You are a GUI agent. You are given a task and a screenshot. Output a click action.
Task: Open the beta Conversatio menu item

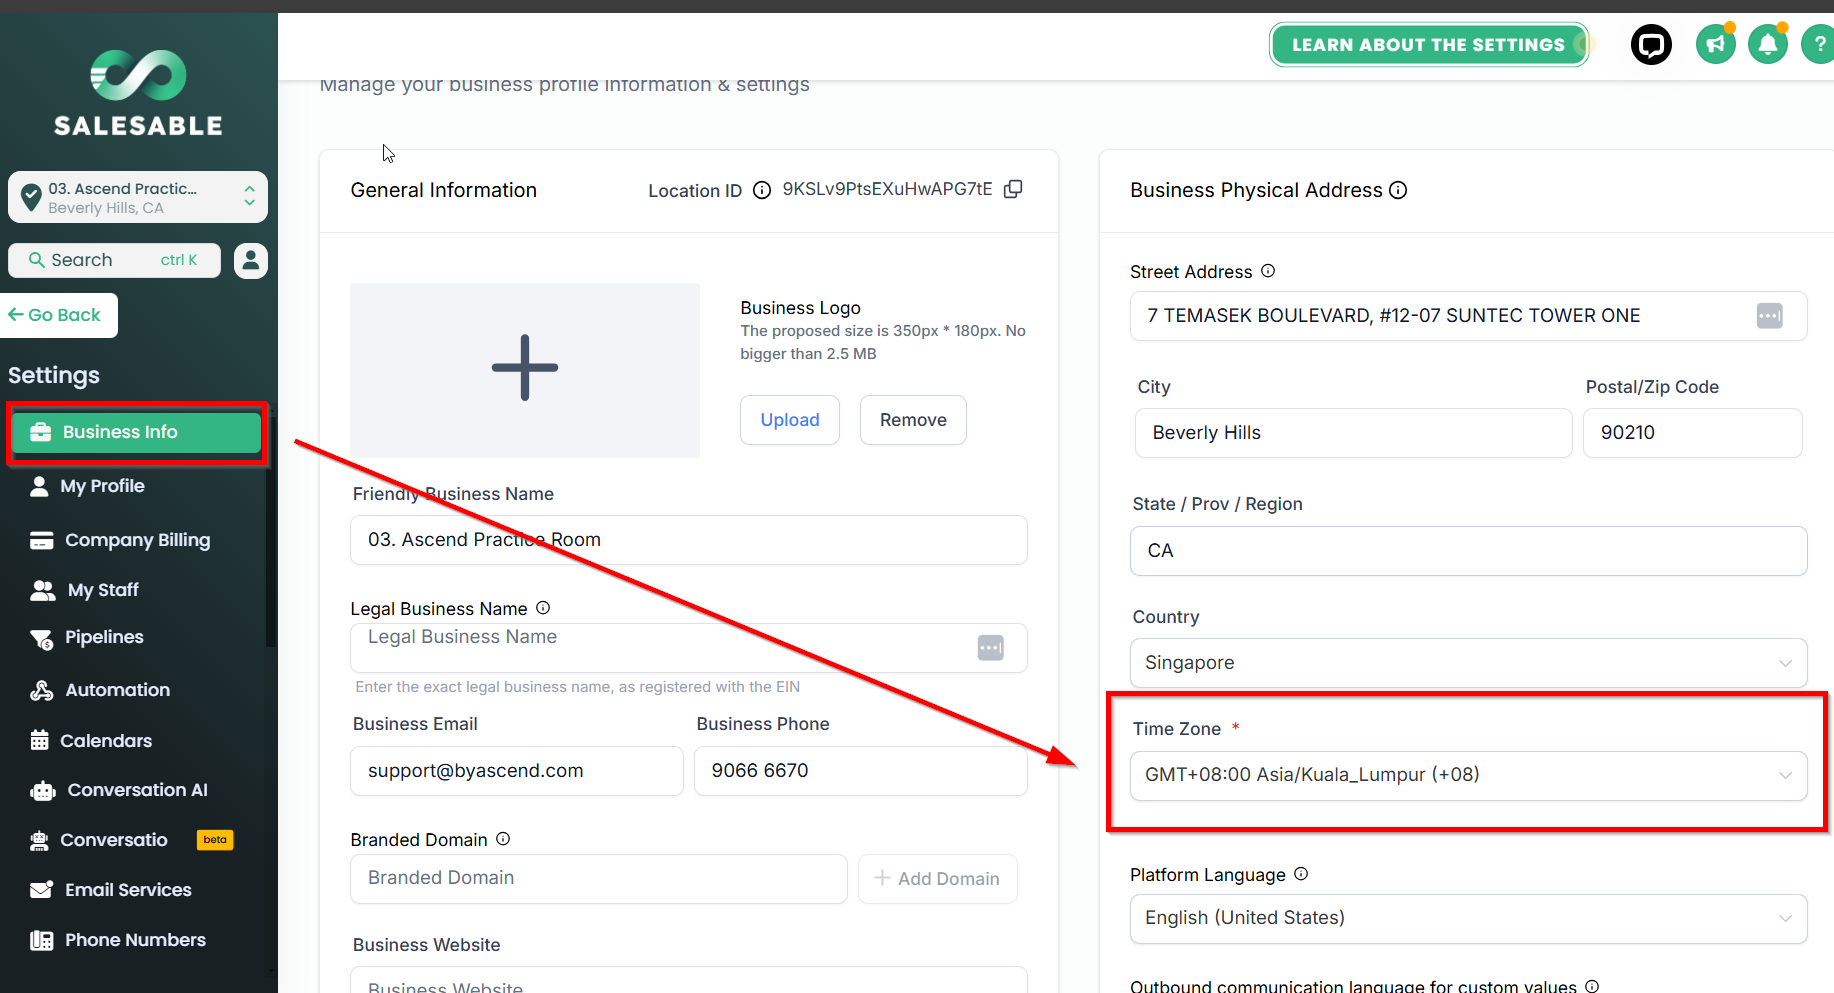[131, 840]
